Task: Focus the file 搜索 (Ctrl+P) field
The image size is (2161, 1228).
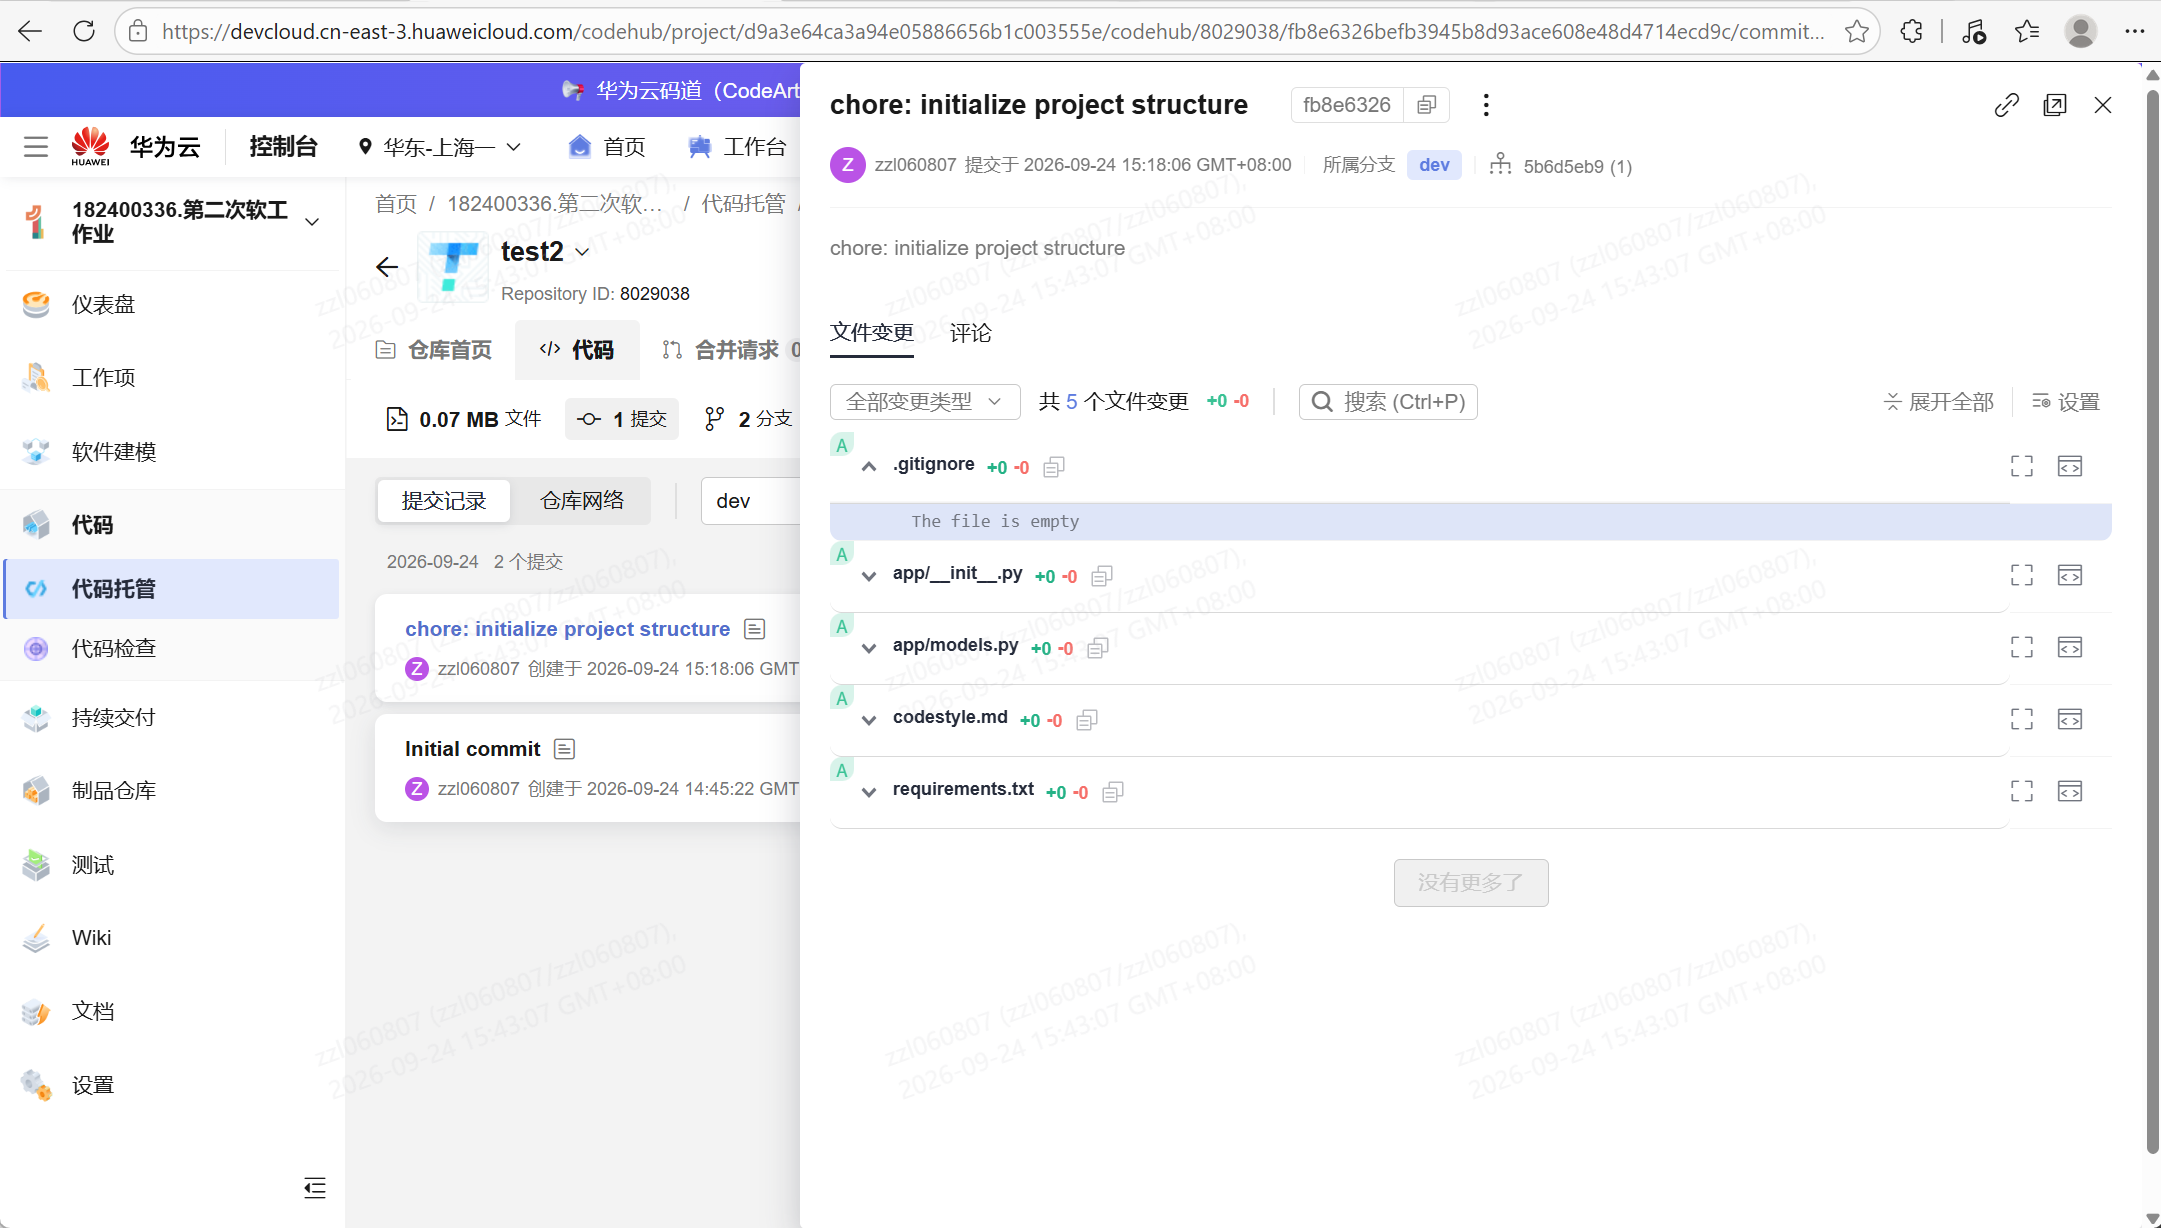Action: (1388, 402)
